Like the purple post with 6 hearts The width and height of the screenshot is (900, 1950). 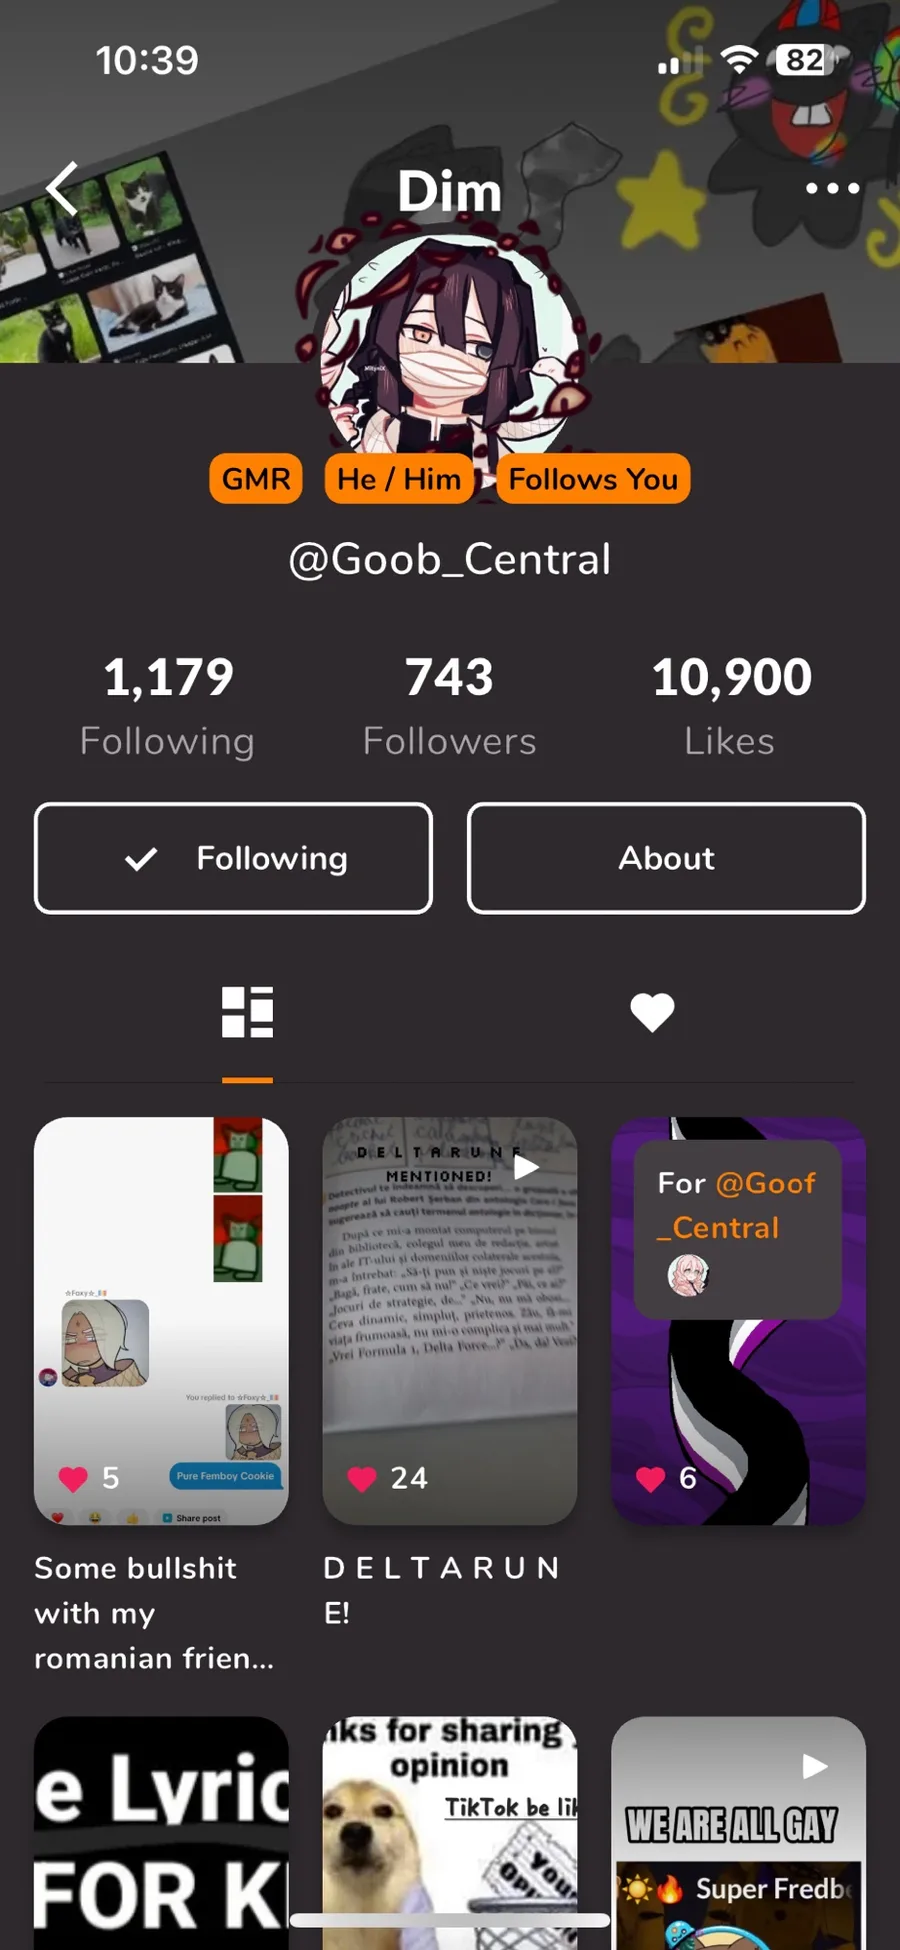(x=651, y=1479)
